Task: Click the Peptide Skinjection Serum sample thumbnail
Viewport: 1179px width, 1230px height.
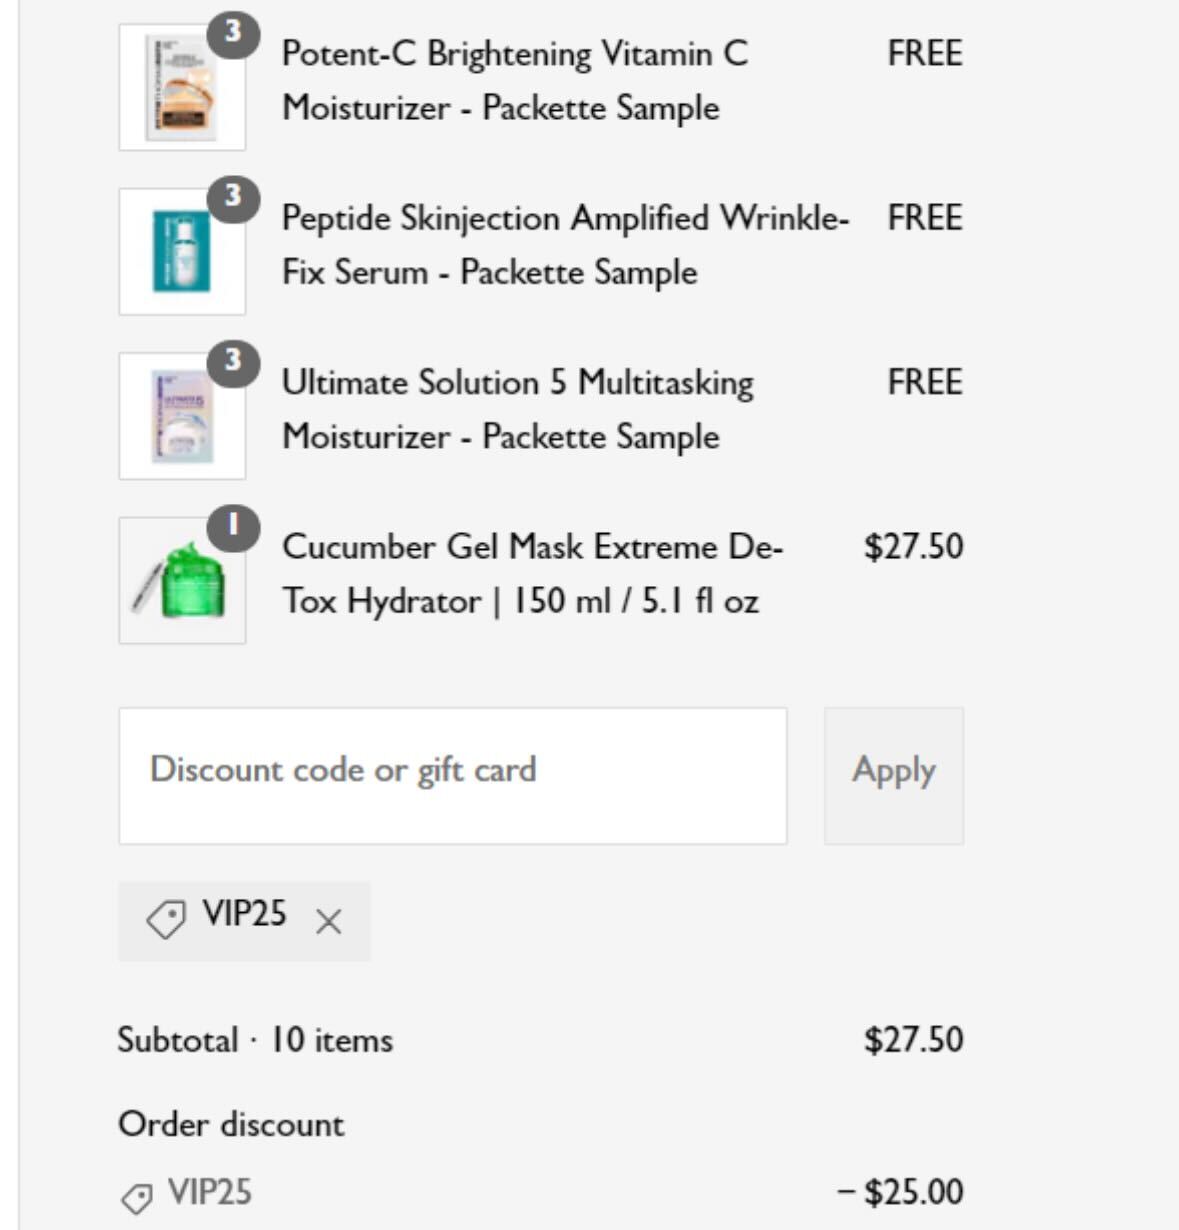Action: click(181, 253)
